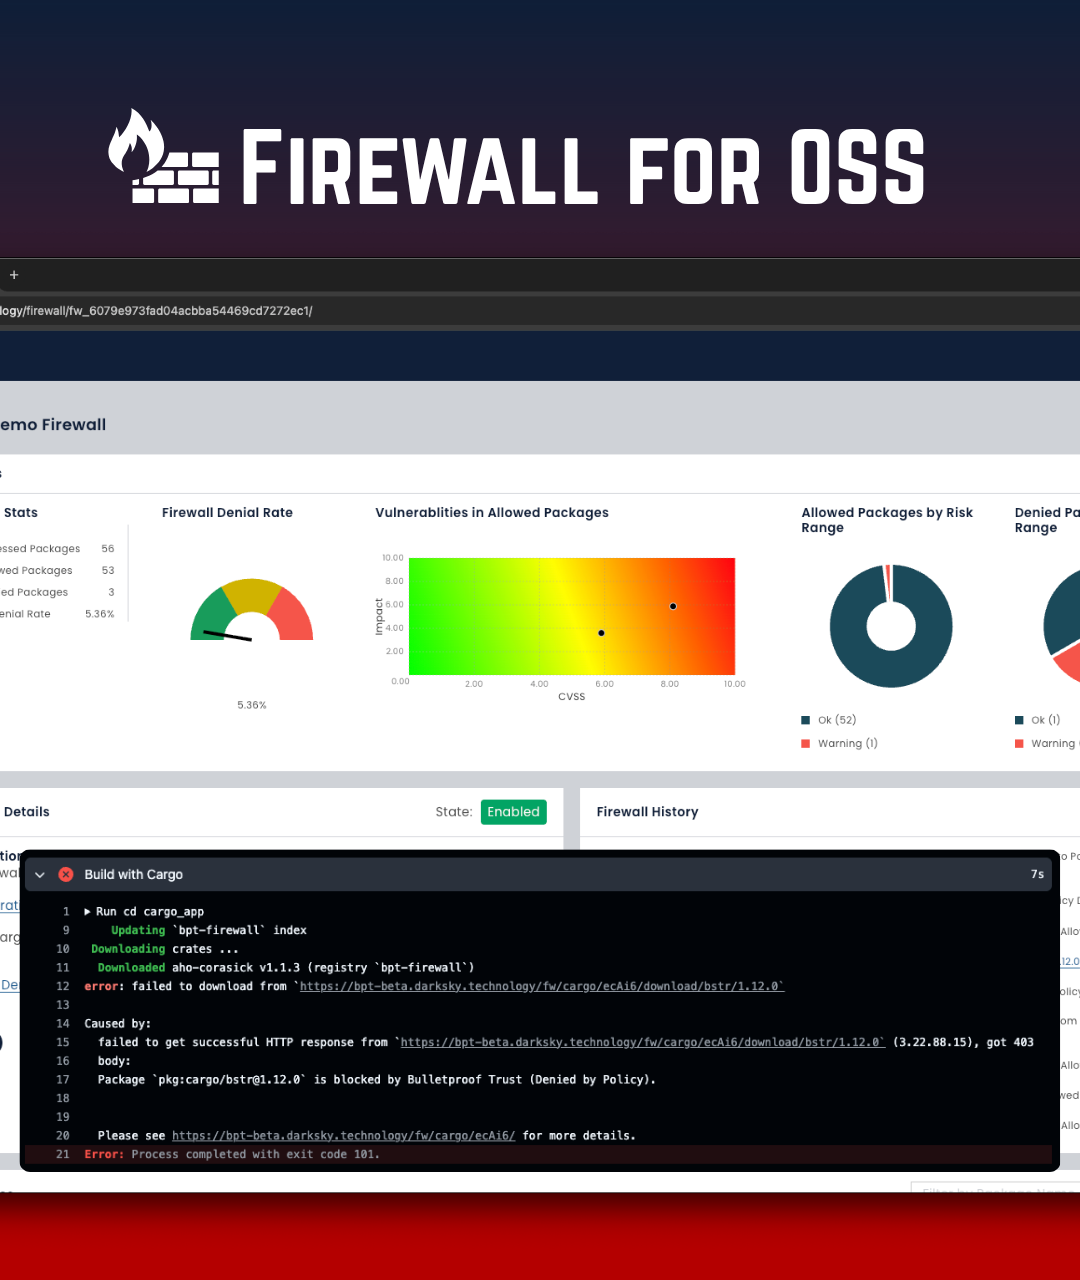Click the red failed-status icon beside Build with Cargo
The width and height of the screenshot is (1080, 1280).
point(66,875)
